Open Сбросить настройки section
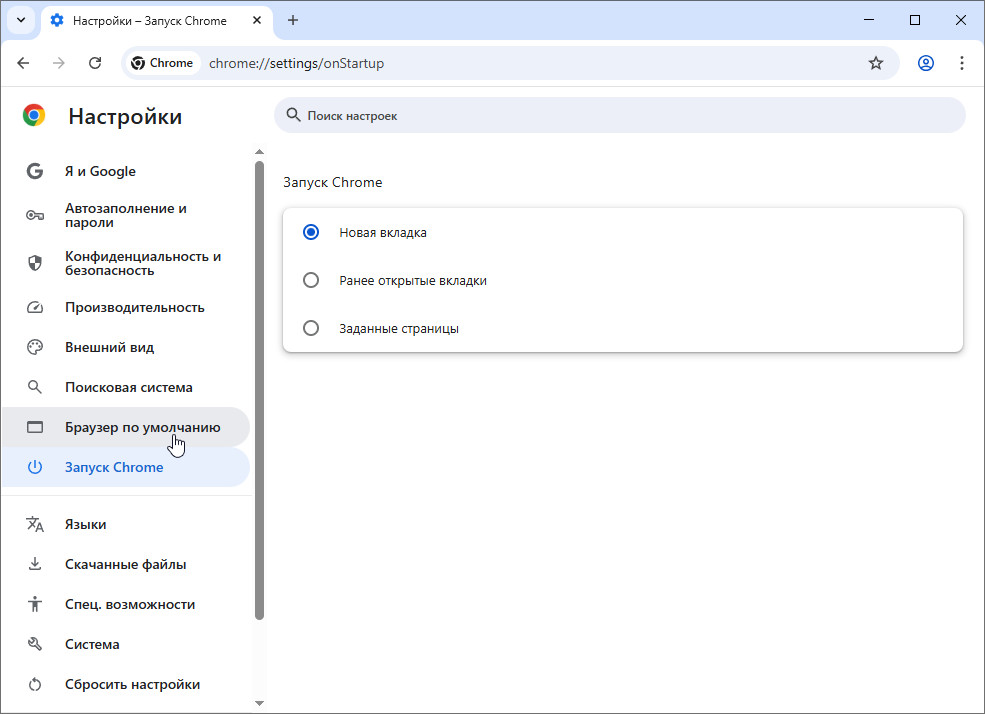 (132, 684)
